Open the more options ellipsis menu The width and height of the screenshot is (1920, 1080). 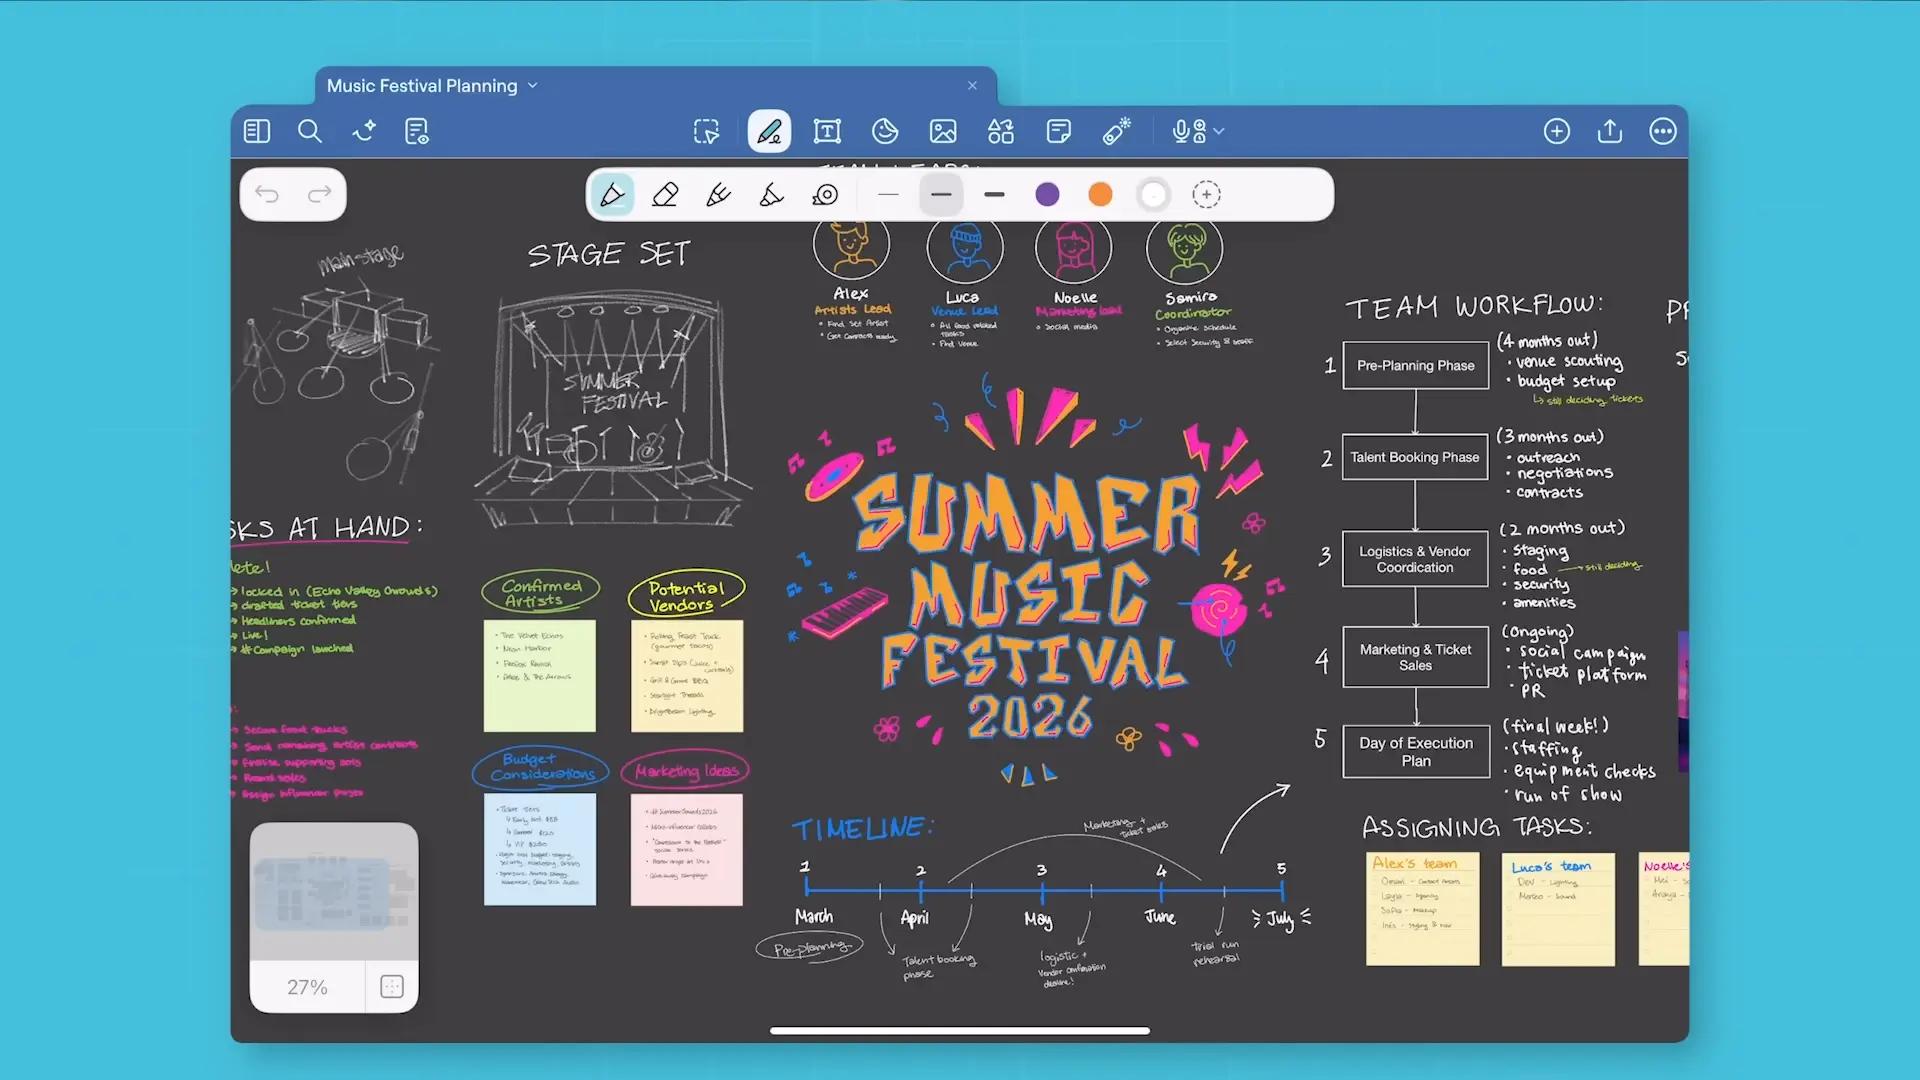[x=1663, y=131]
